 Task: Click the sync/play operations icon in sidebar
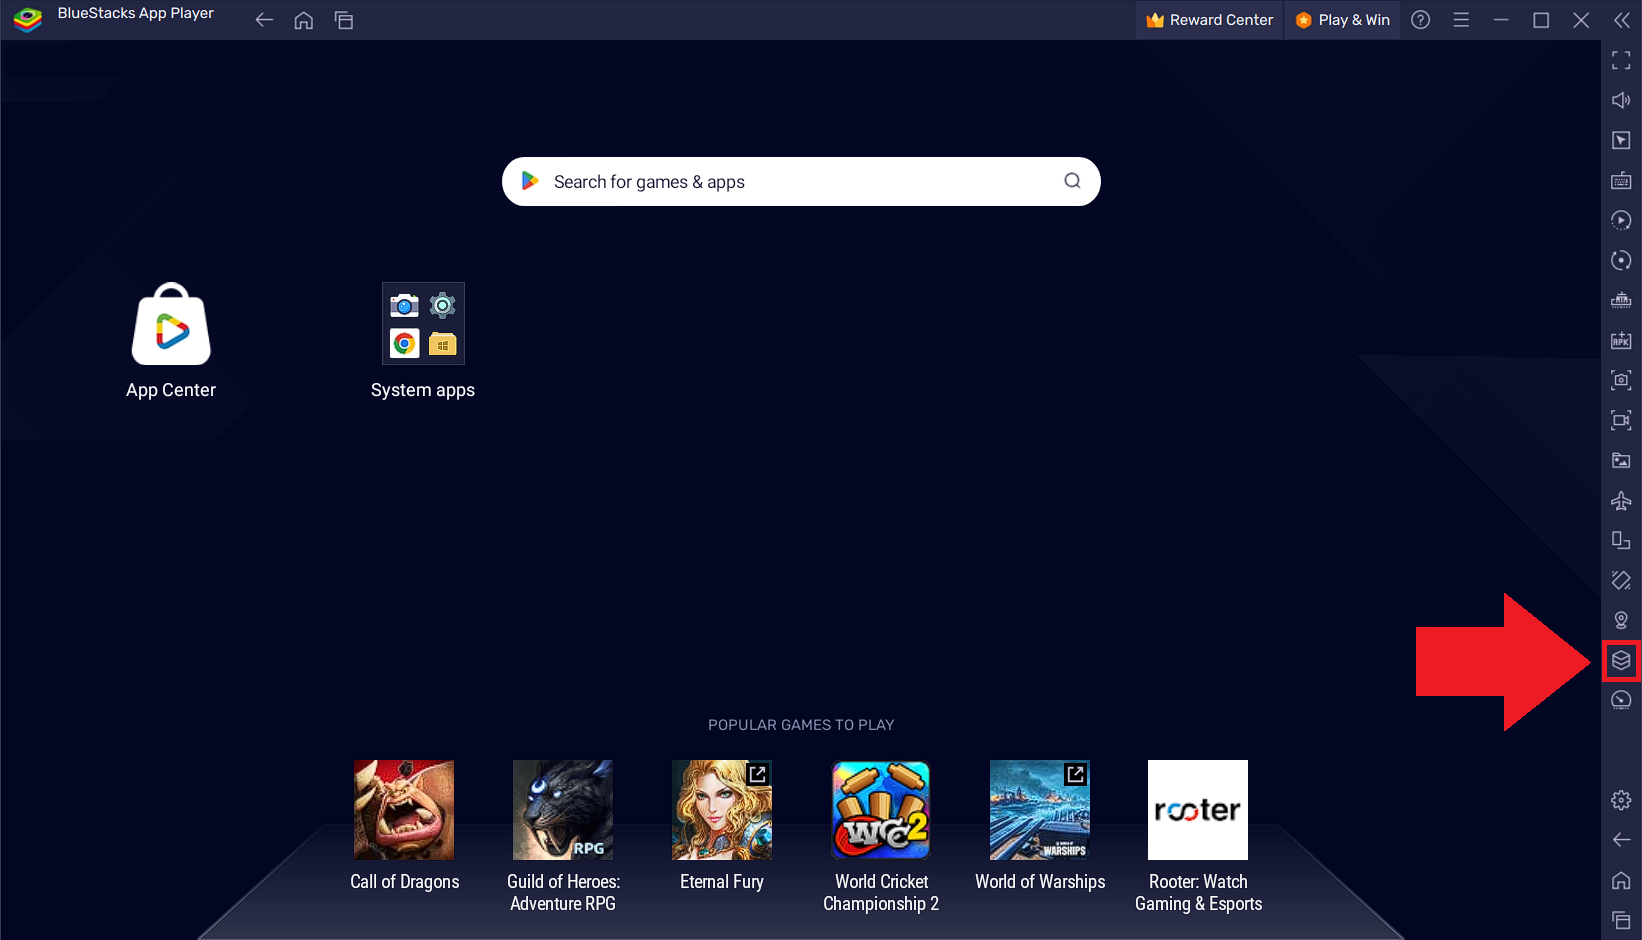(x=1621, y=220)
